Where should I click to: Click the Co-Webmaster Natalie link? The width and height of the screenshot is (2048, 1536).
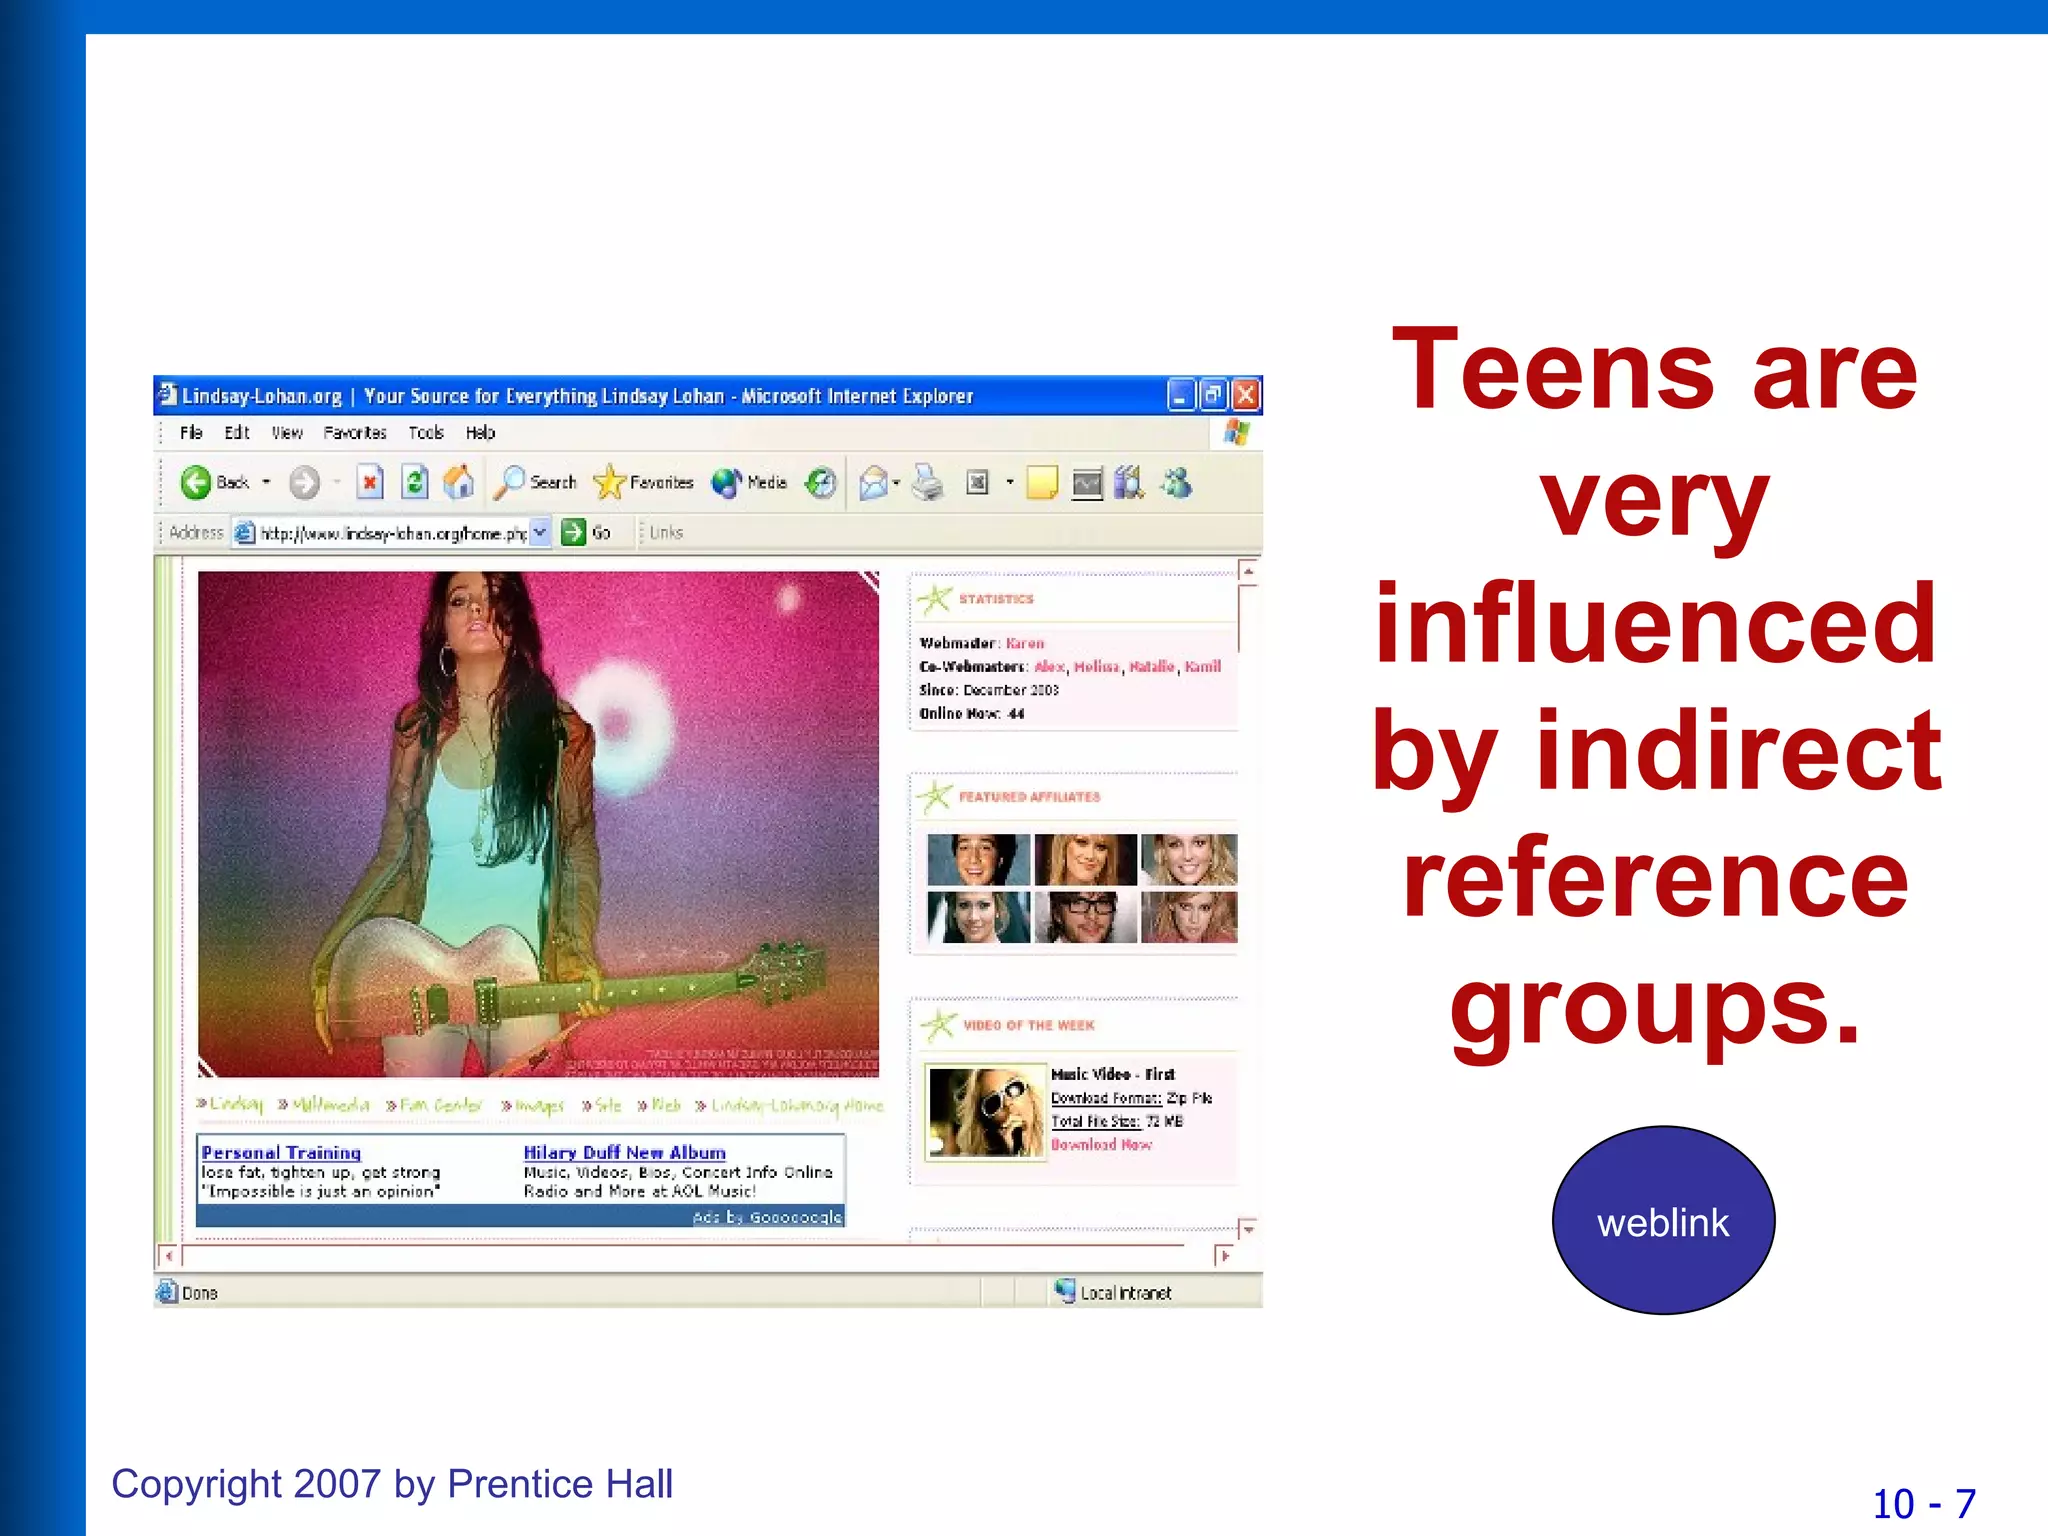click(x=1152, y=666)
